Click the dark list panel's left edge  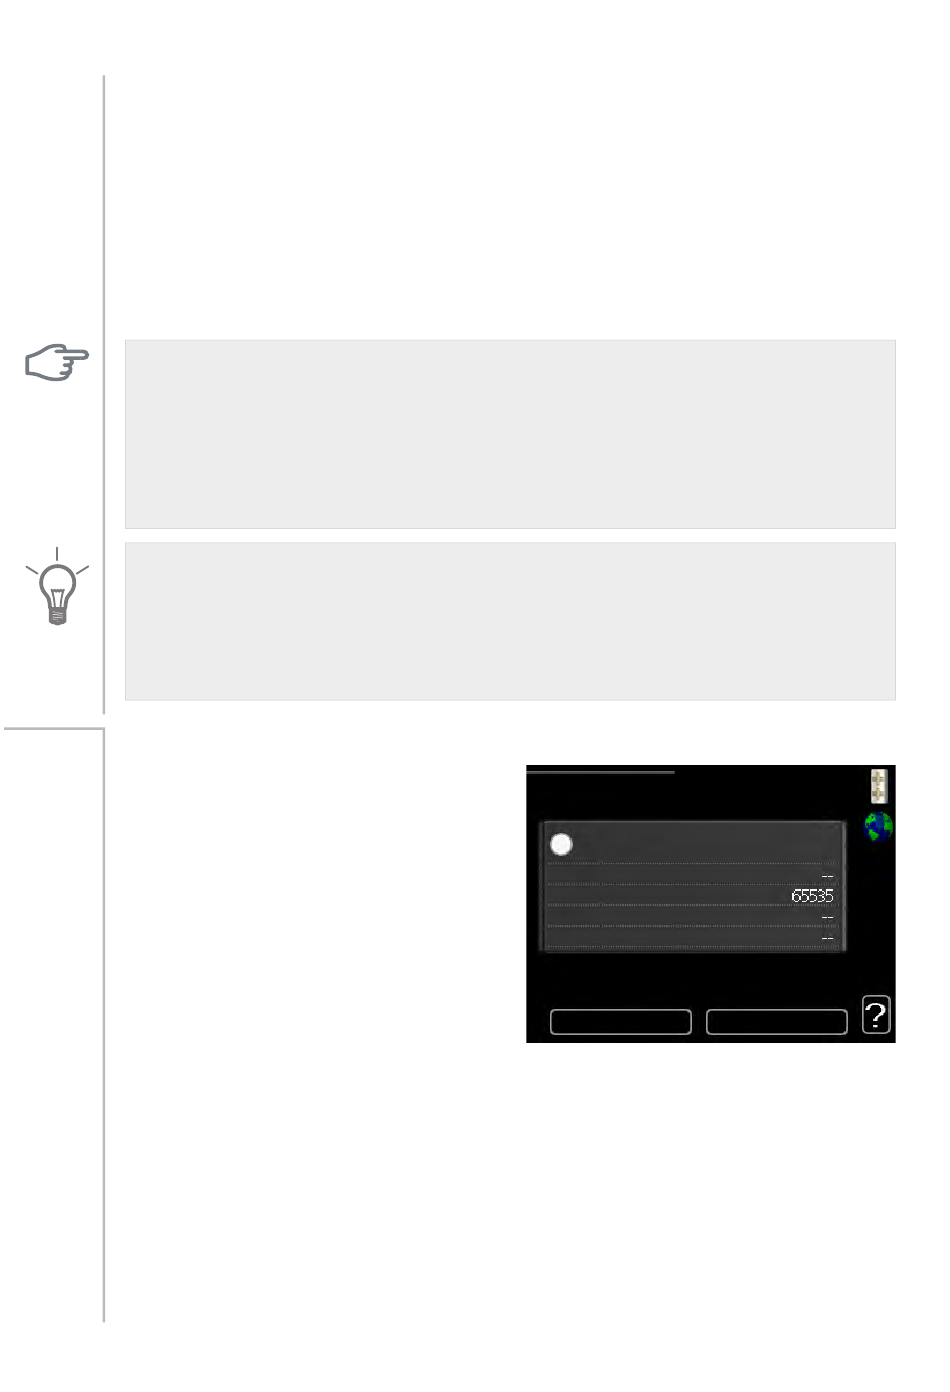click(x=542, y=887)
